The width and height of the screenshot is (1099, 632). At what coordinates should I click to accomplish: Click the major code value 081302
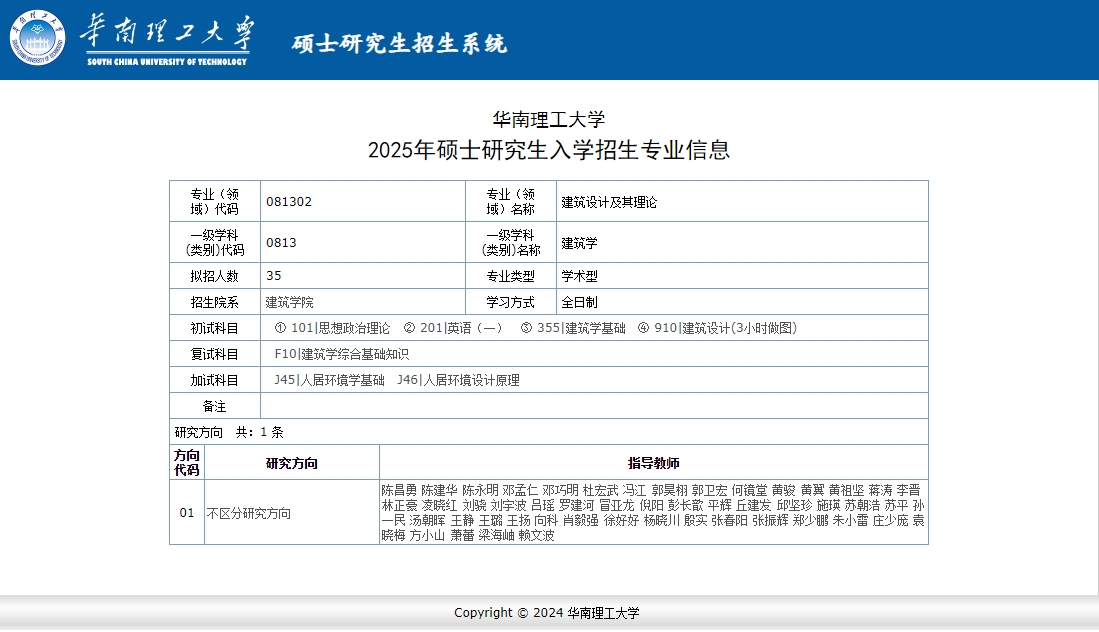(x=289, y=202)
